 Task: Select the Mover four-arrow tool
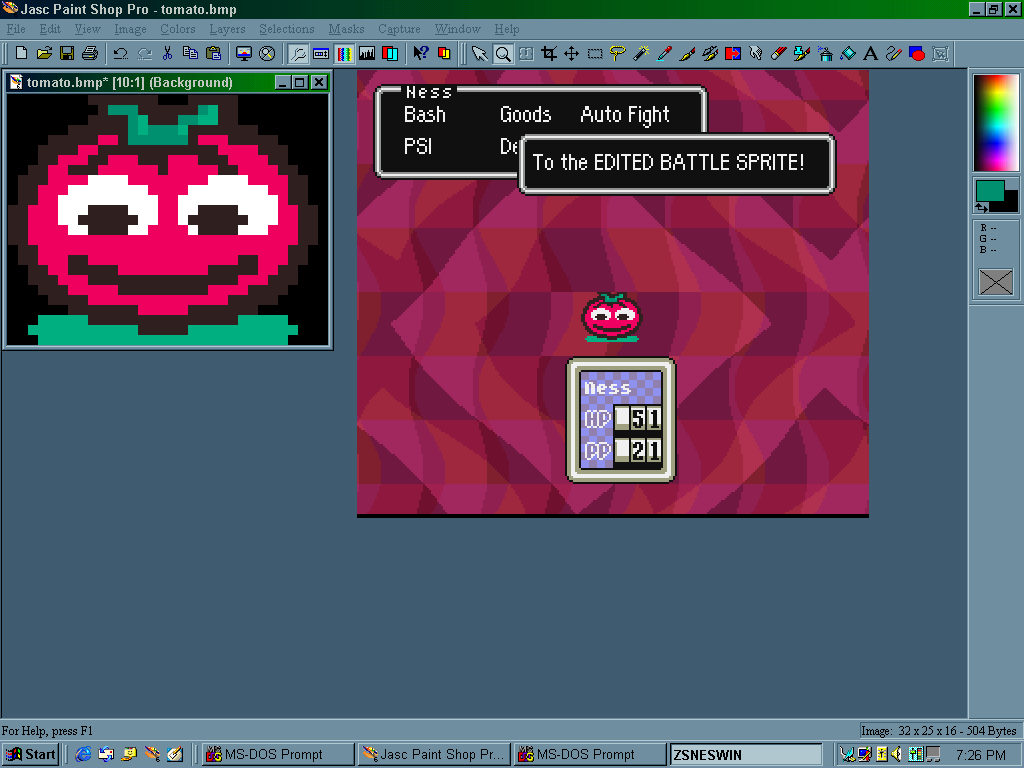(x=571, y=53)
